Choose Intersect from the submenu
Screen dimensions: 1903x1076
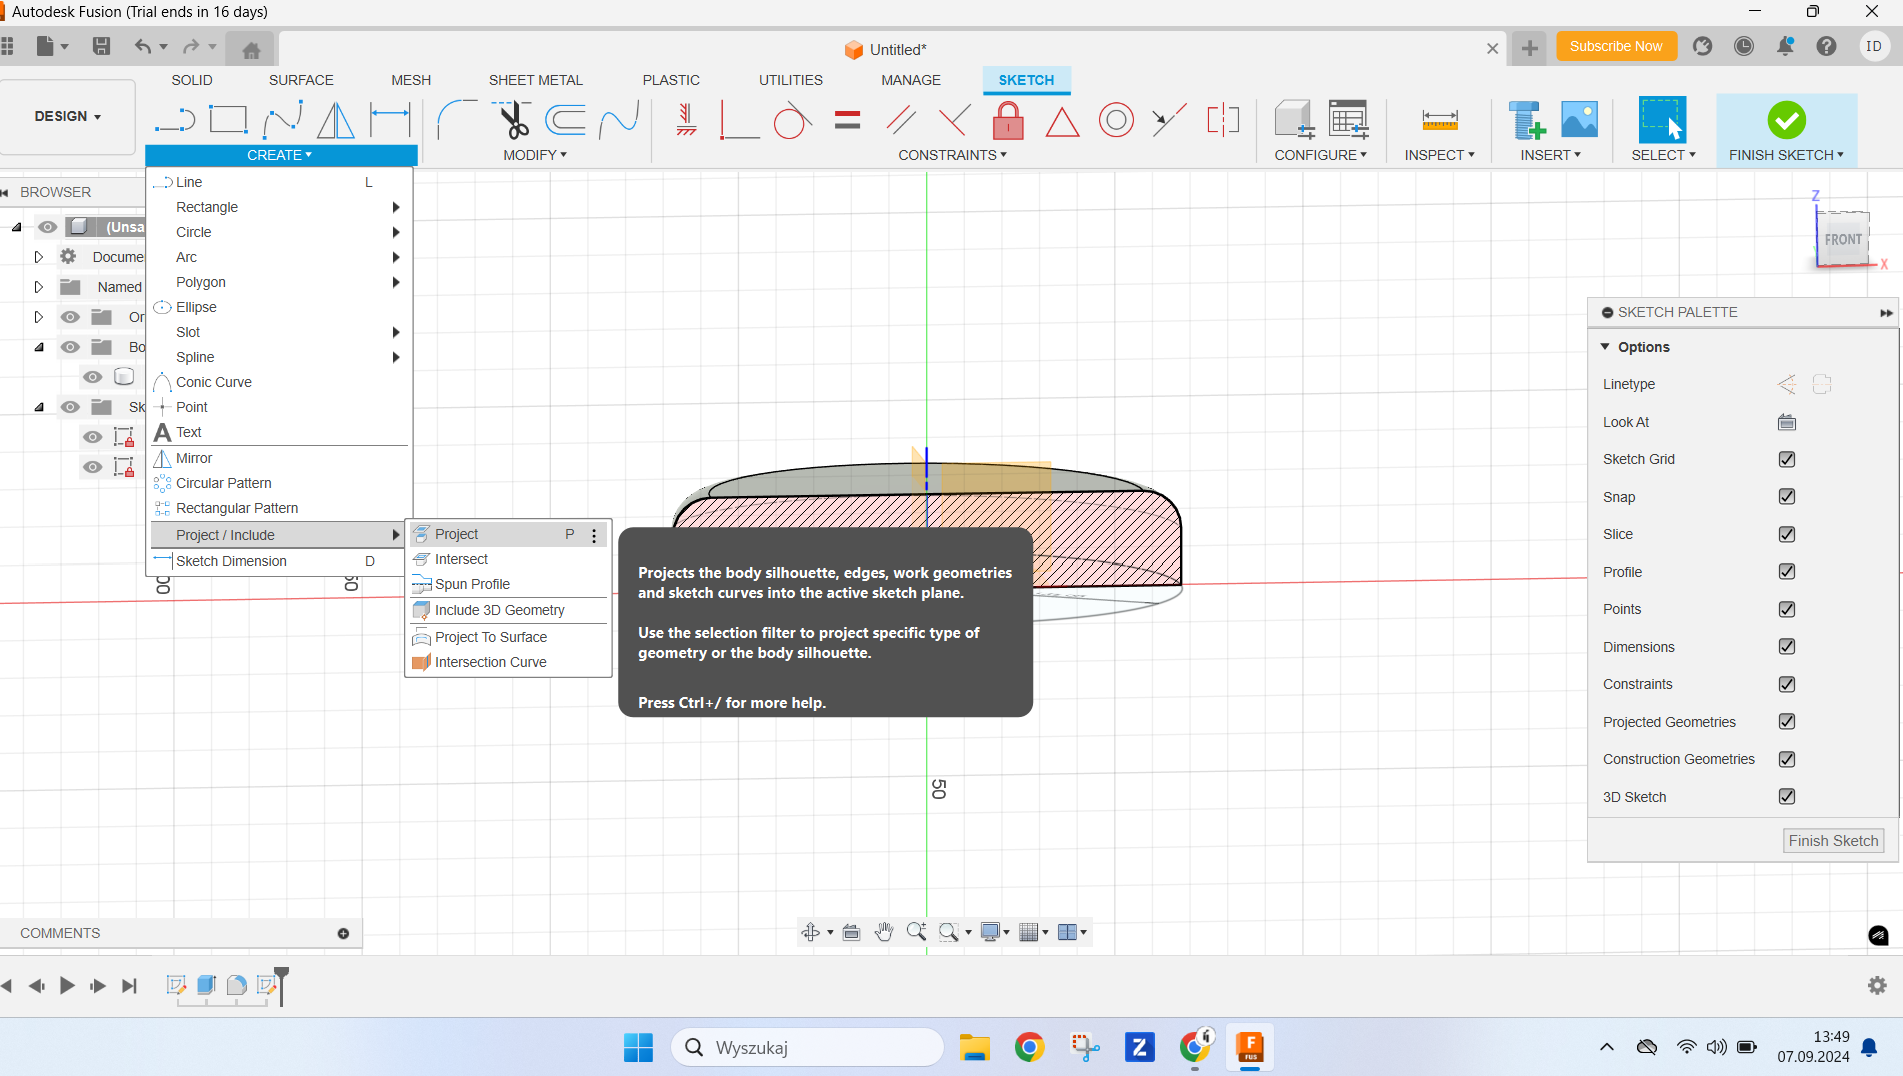(508, 559)
